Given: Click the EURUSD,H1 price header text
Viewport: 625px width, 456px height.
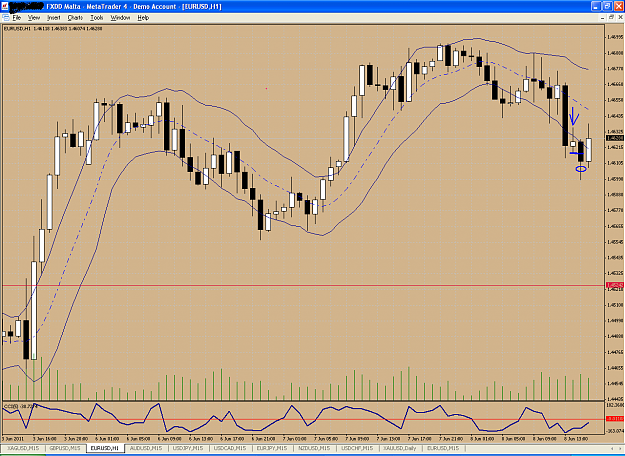Looking at the screenshot, I should pyautogui.click(x=53, y=29).
